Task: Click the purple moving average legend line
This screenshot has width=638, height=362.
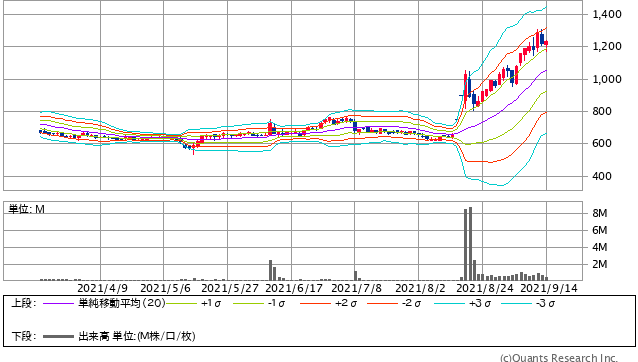Action: (58, 303)
